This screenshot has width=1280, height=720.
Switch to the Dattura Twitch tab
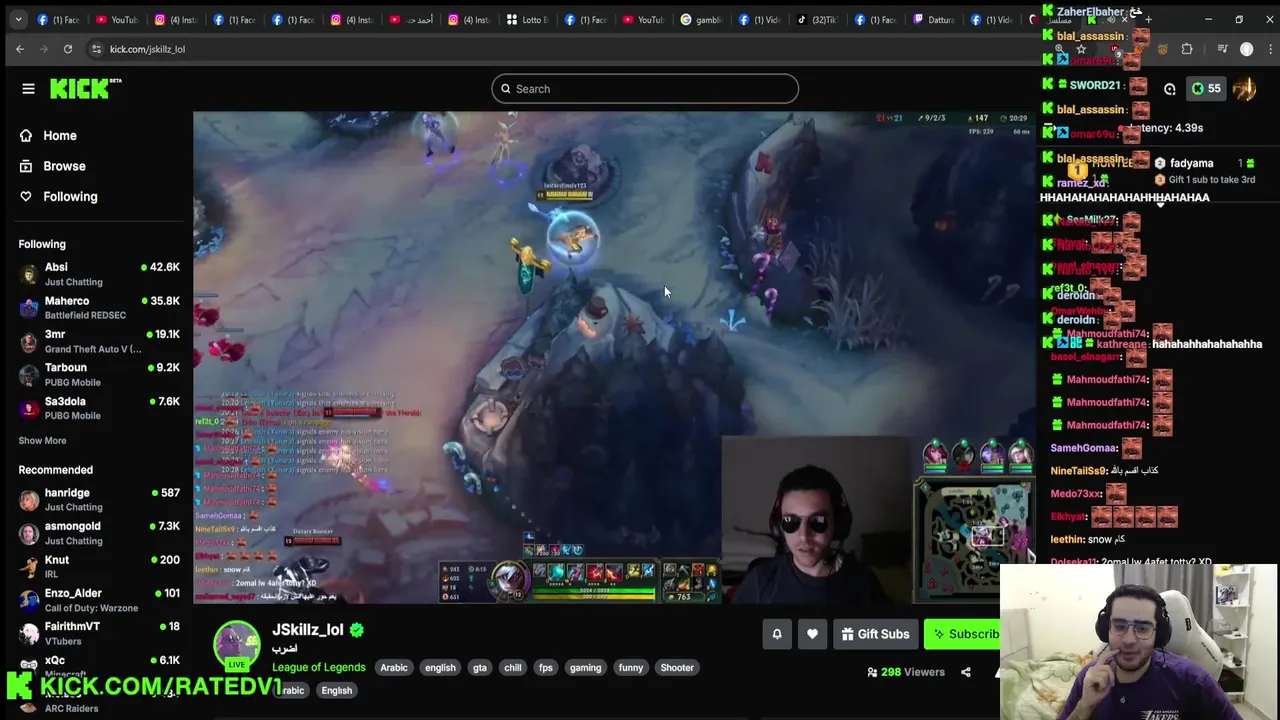pos(936,19)
